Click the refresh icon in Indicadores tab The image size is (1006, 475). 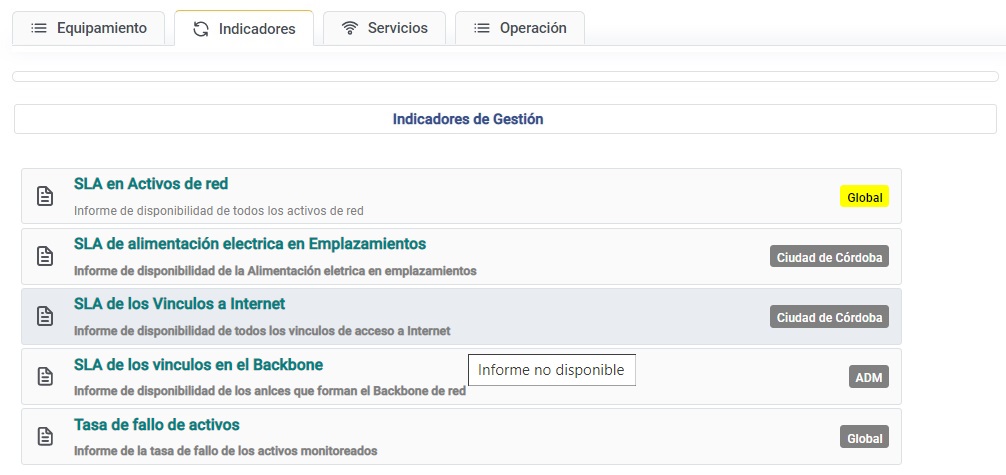click(x=201, y=29)
